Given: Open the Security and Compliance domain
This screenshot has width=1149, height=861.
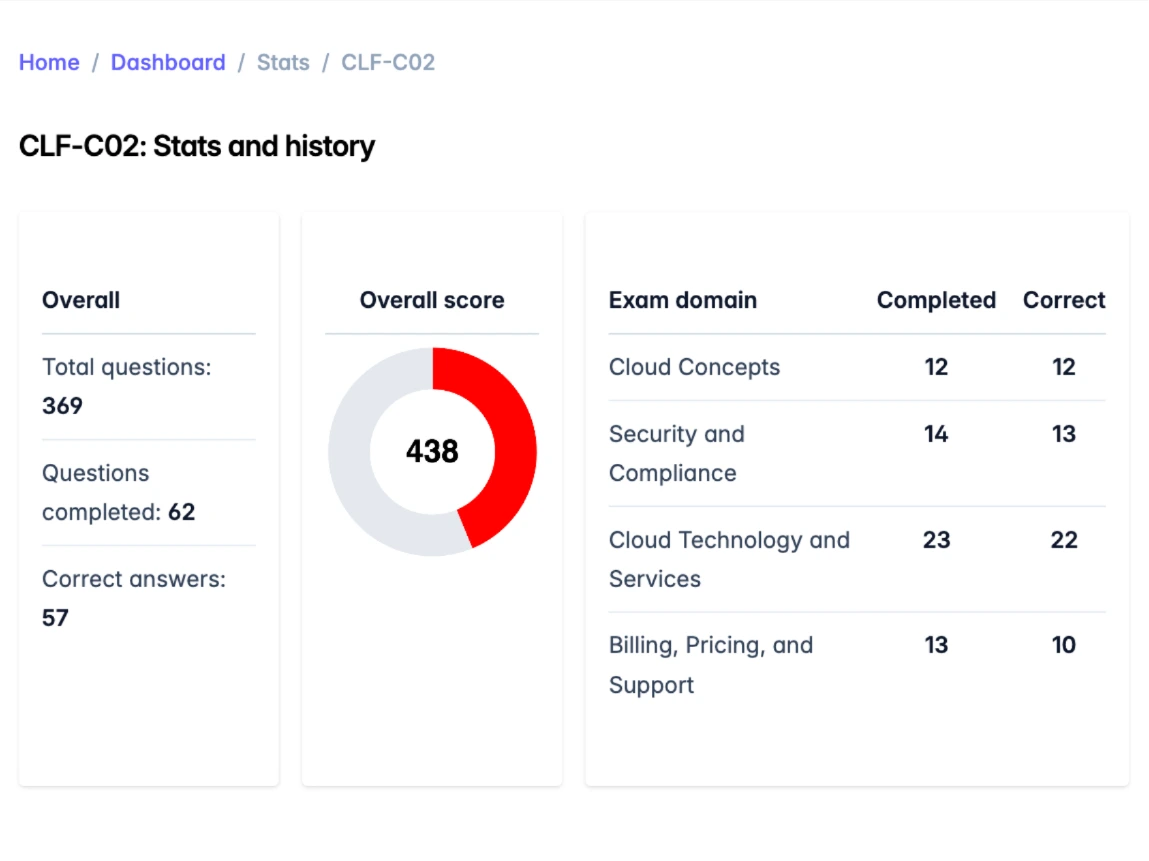Looking at the screenshot, I should coord(677,453).
